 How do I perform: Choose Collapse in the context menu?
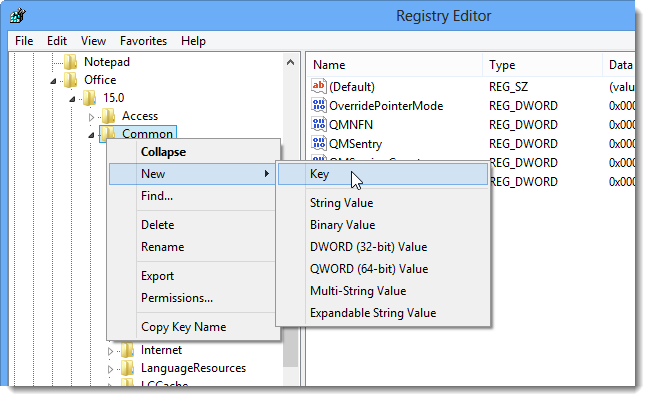coord(194,152)
